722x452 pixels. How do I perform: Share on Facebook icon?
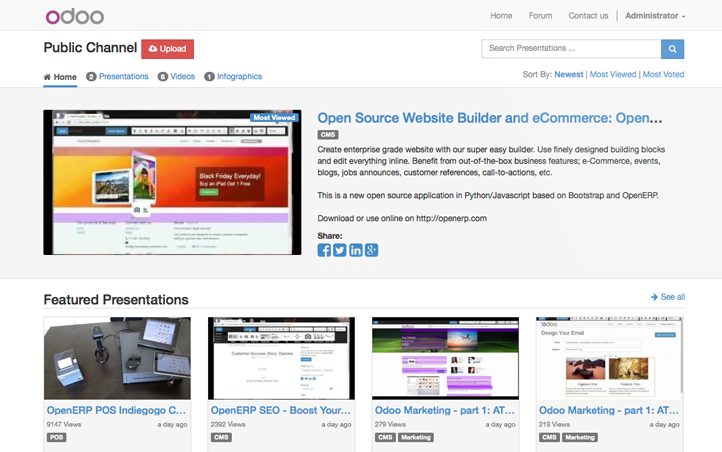pyautogui.click(x=324, y=250)
